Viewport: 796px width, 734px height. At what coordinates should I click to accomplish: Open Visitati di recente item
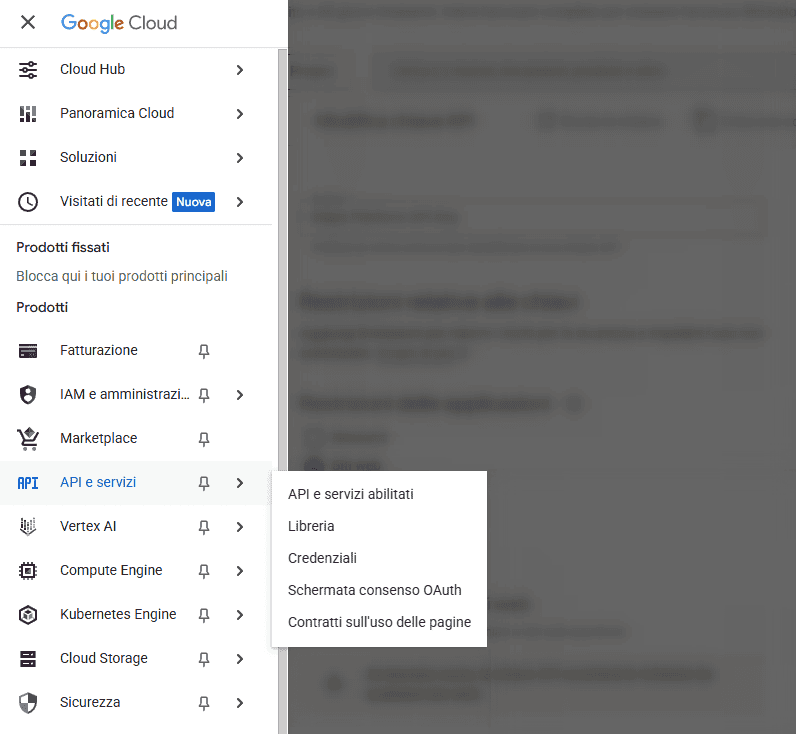[136, 202]
